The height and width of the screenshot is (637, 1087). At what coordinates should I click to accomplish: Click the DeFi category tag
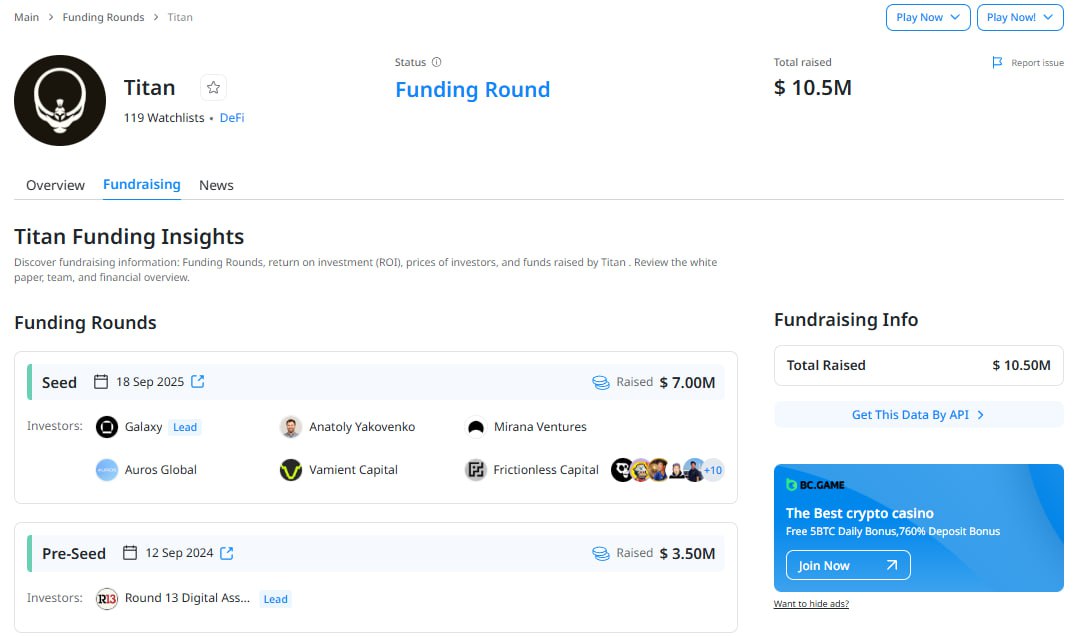tap(232, 118)
